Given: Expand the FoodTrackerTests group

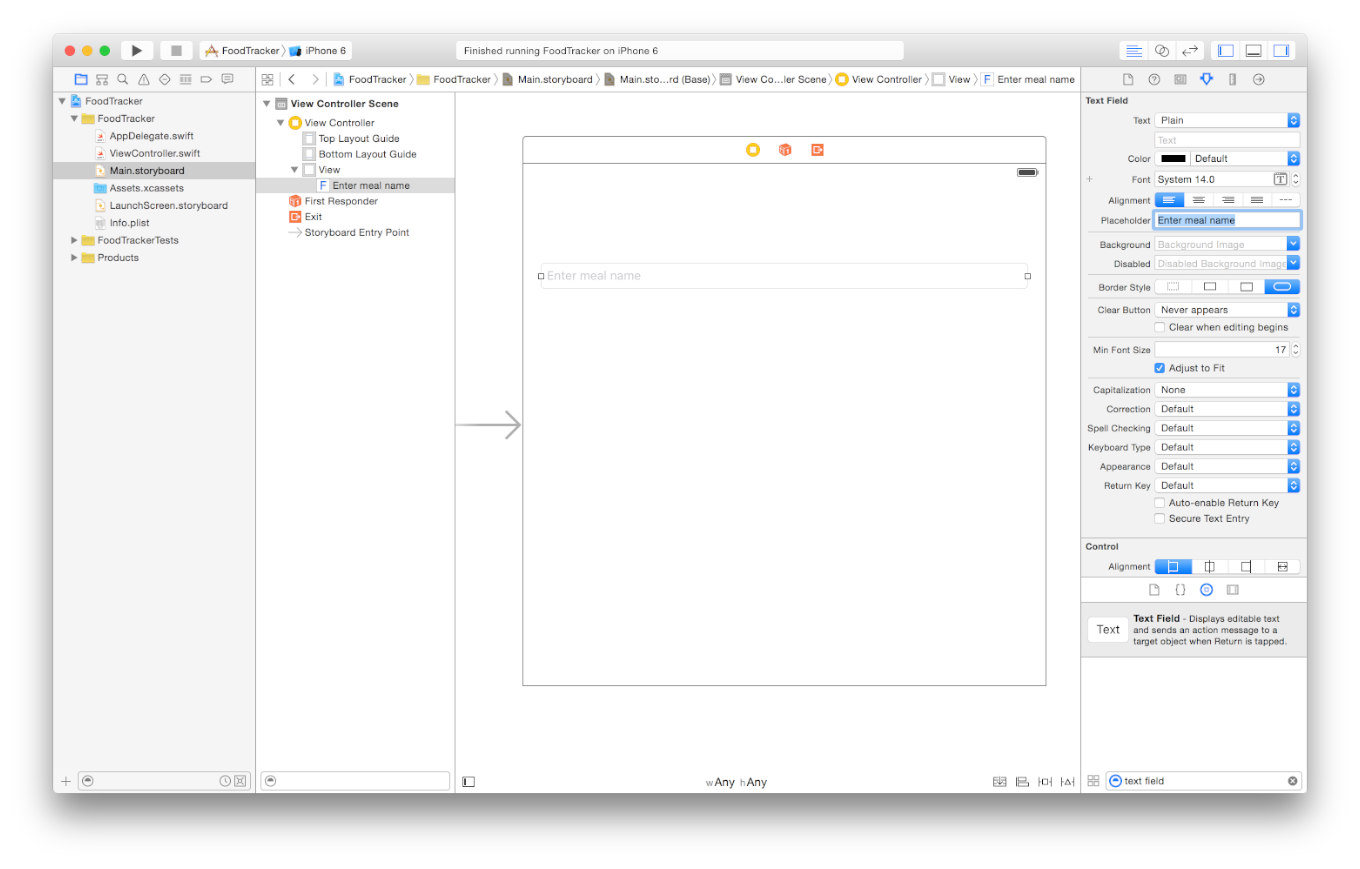Looking at the screenshot, I should coord(74,240).
